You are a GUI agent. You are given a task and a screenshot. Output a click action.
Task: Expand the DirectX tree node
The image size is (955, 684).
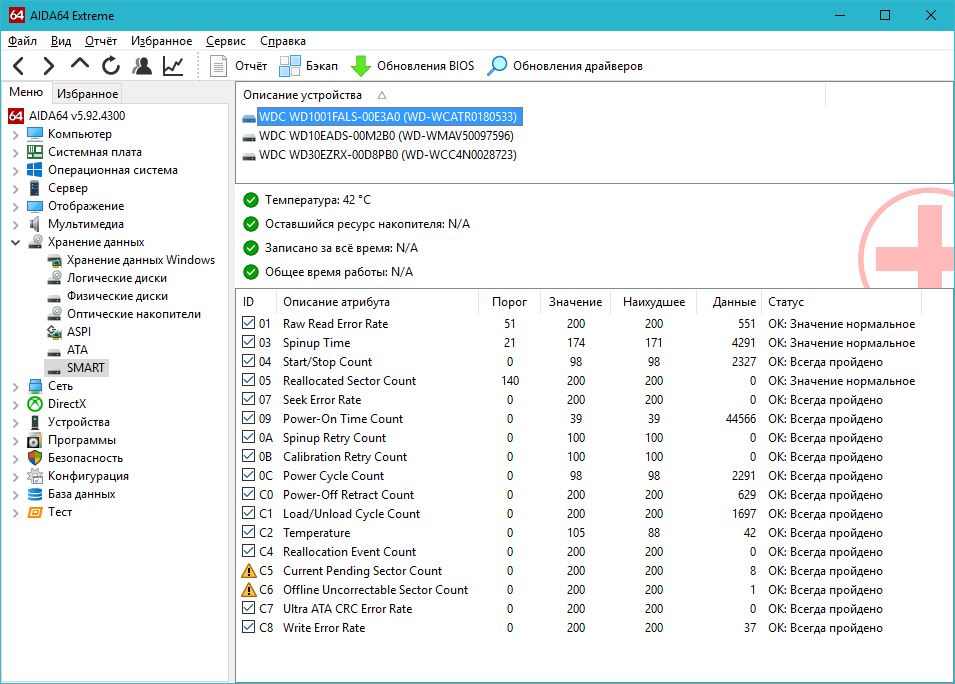point(16,404)
